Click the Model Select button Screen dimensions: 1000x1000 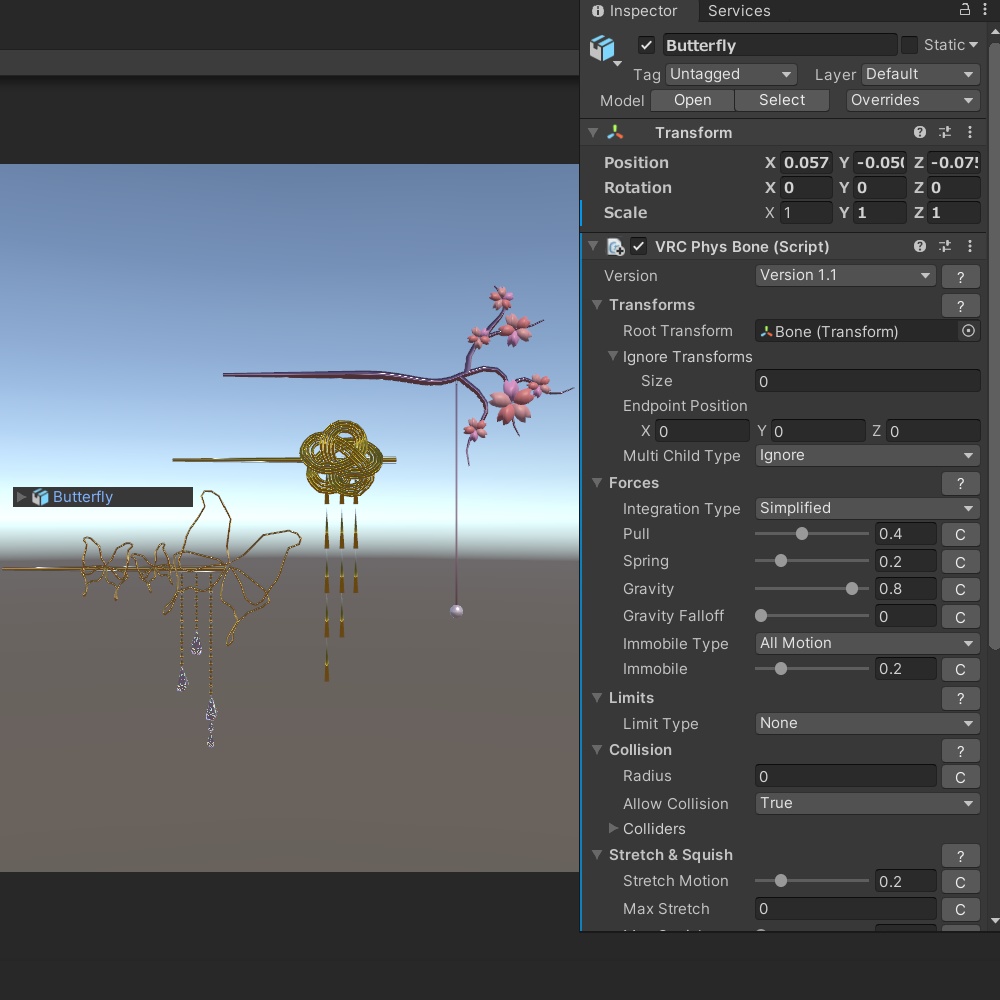[782, 100]
